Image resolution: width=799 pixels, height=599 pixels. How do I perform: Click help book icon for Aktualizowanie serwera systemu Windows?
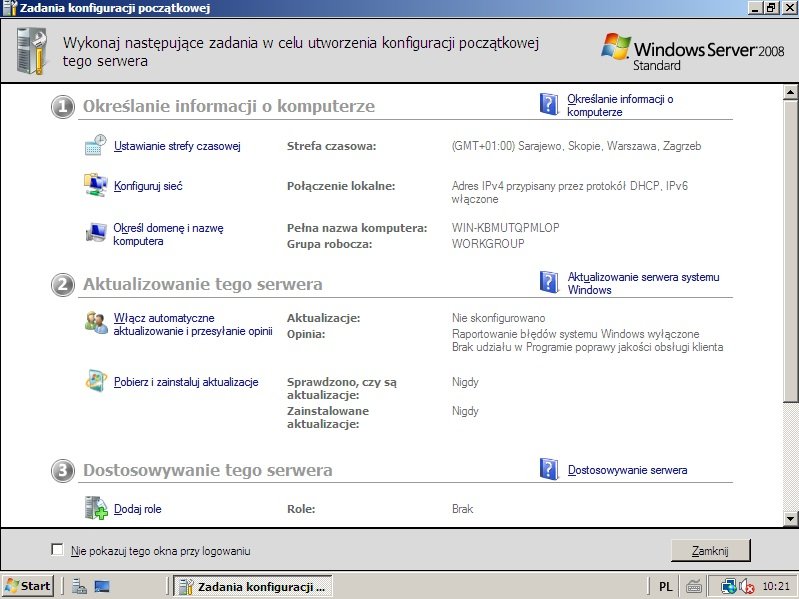[549, 282]
